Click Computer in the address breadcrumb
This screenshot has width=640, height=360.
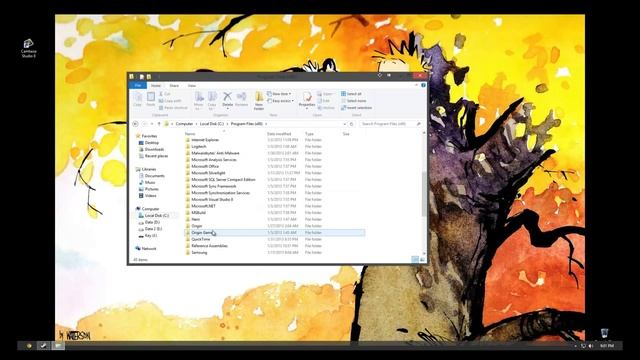184,124
